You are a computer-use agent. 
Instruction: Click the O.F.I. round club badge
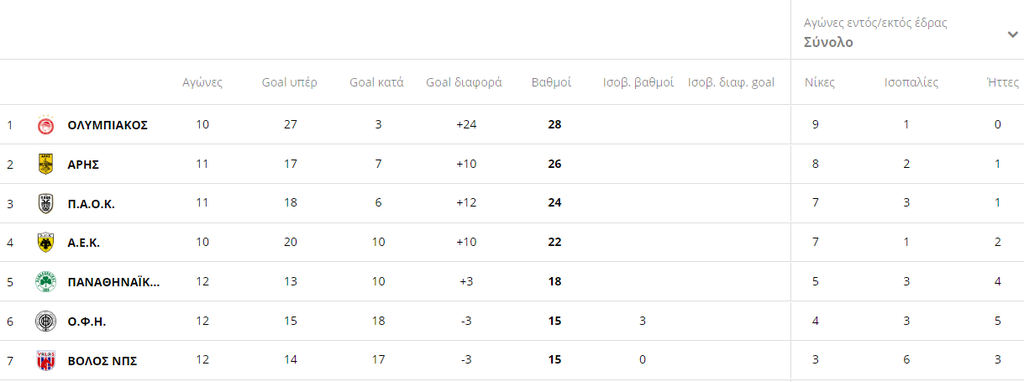click(45, 321)
